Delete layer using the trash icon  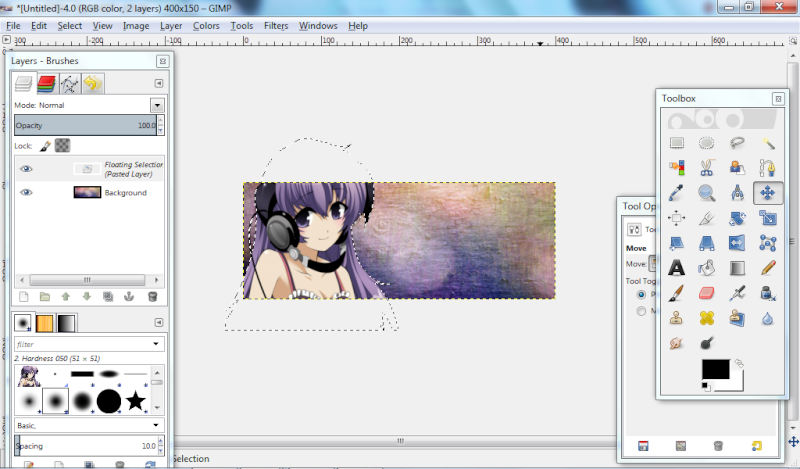[x=152, y=297]
